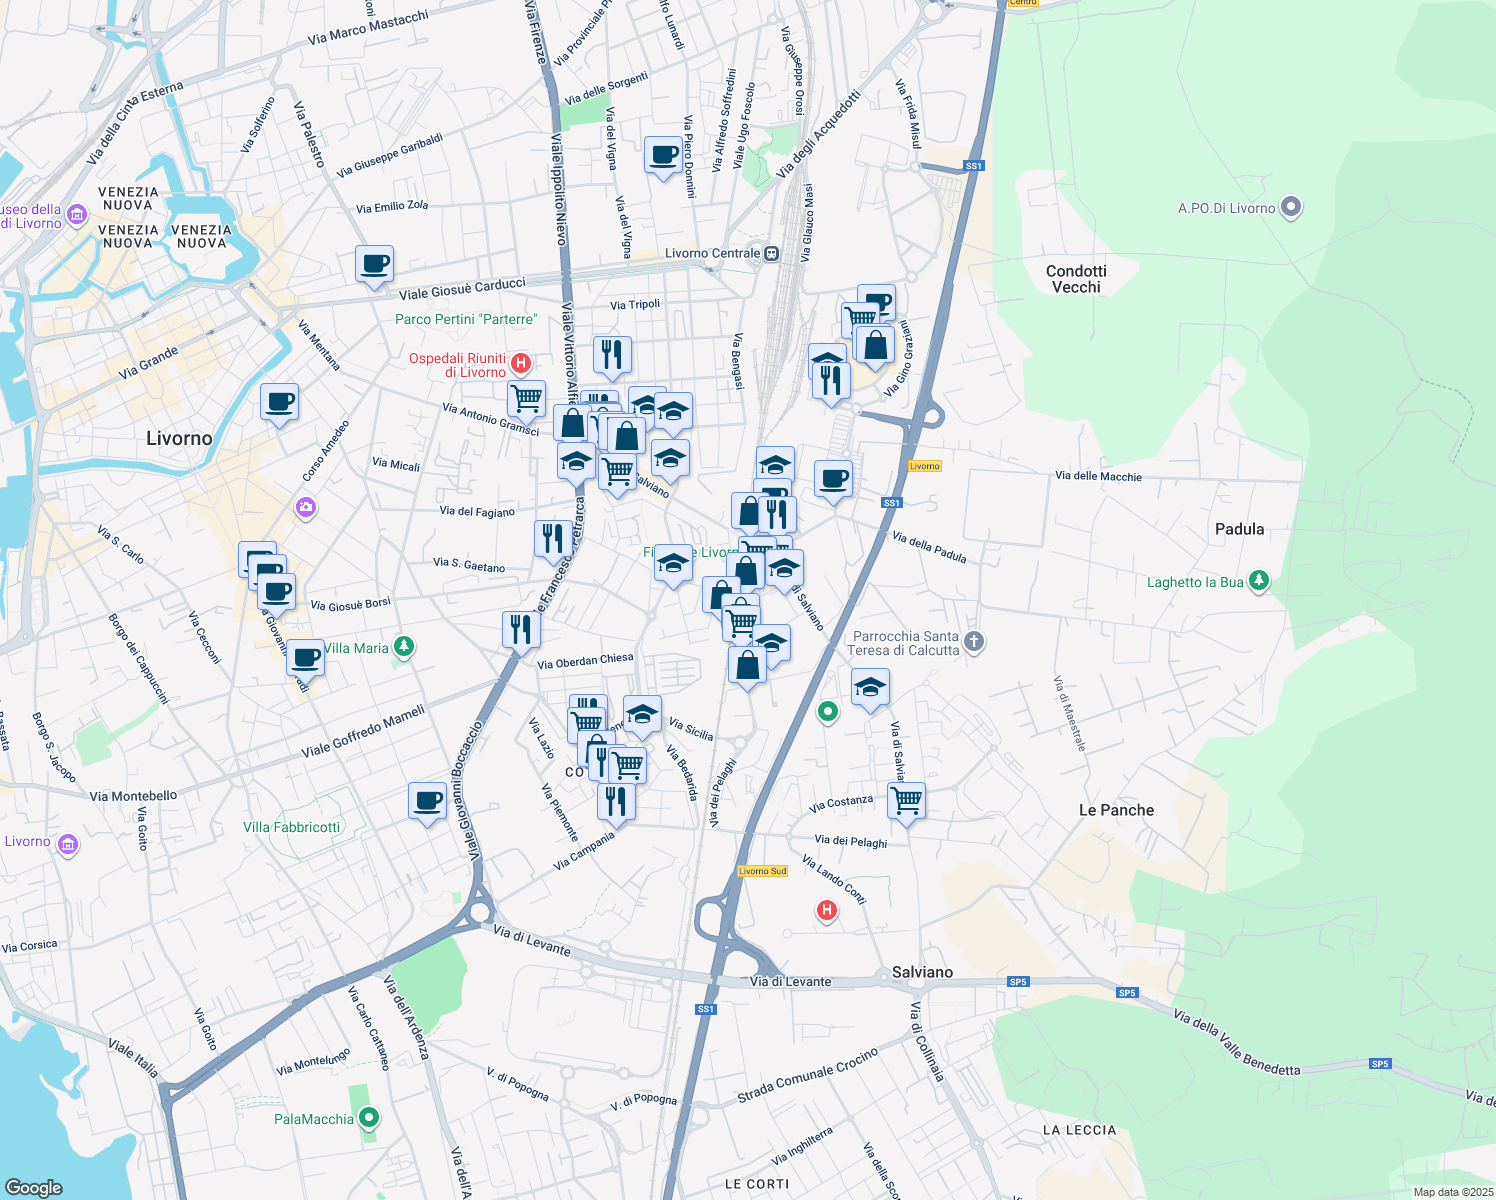Image resolution: width=1496 pixels, height=1200 pixels.
Task: Select the Via Antonio Gramsci label
Action: click(490, 419)
